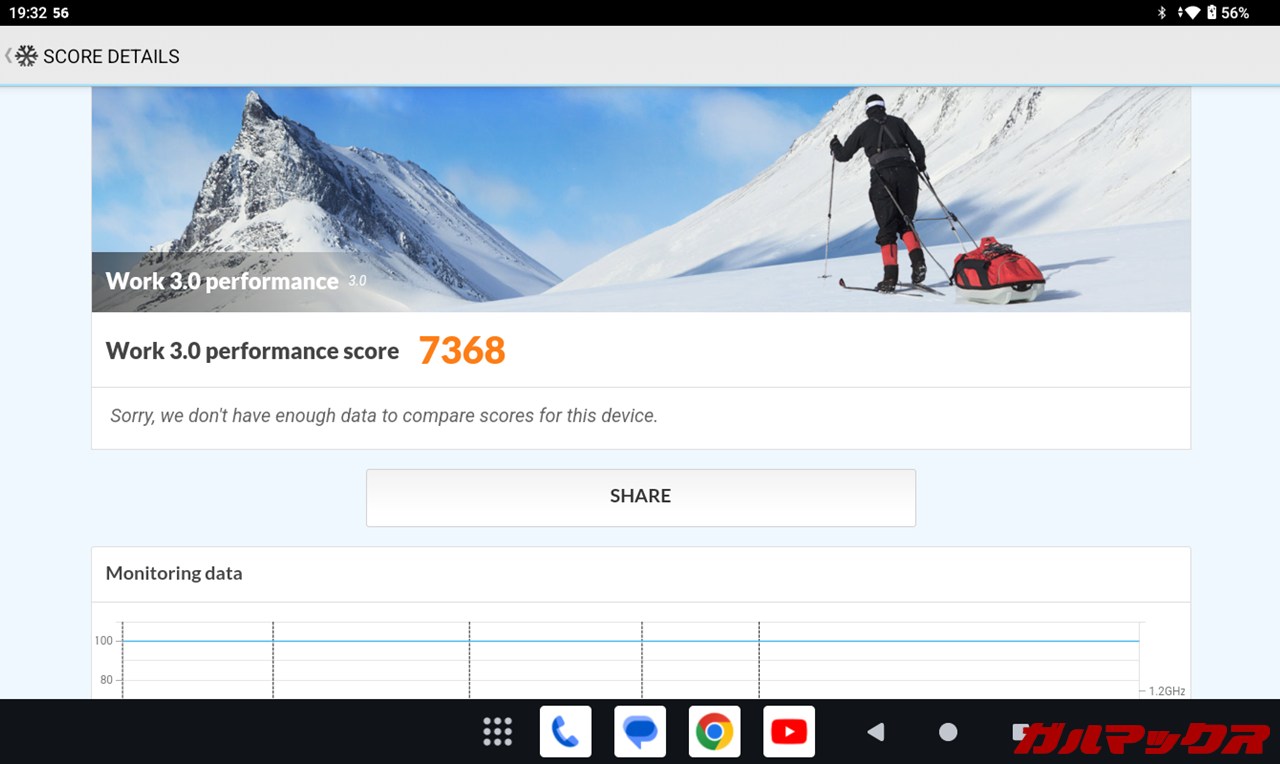Tap the 19:32 clock in status bar
The height and width of the screenshot is (764, 1280).
click(26, 13)
